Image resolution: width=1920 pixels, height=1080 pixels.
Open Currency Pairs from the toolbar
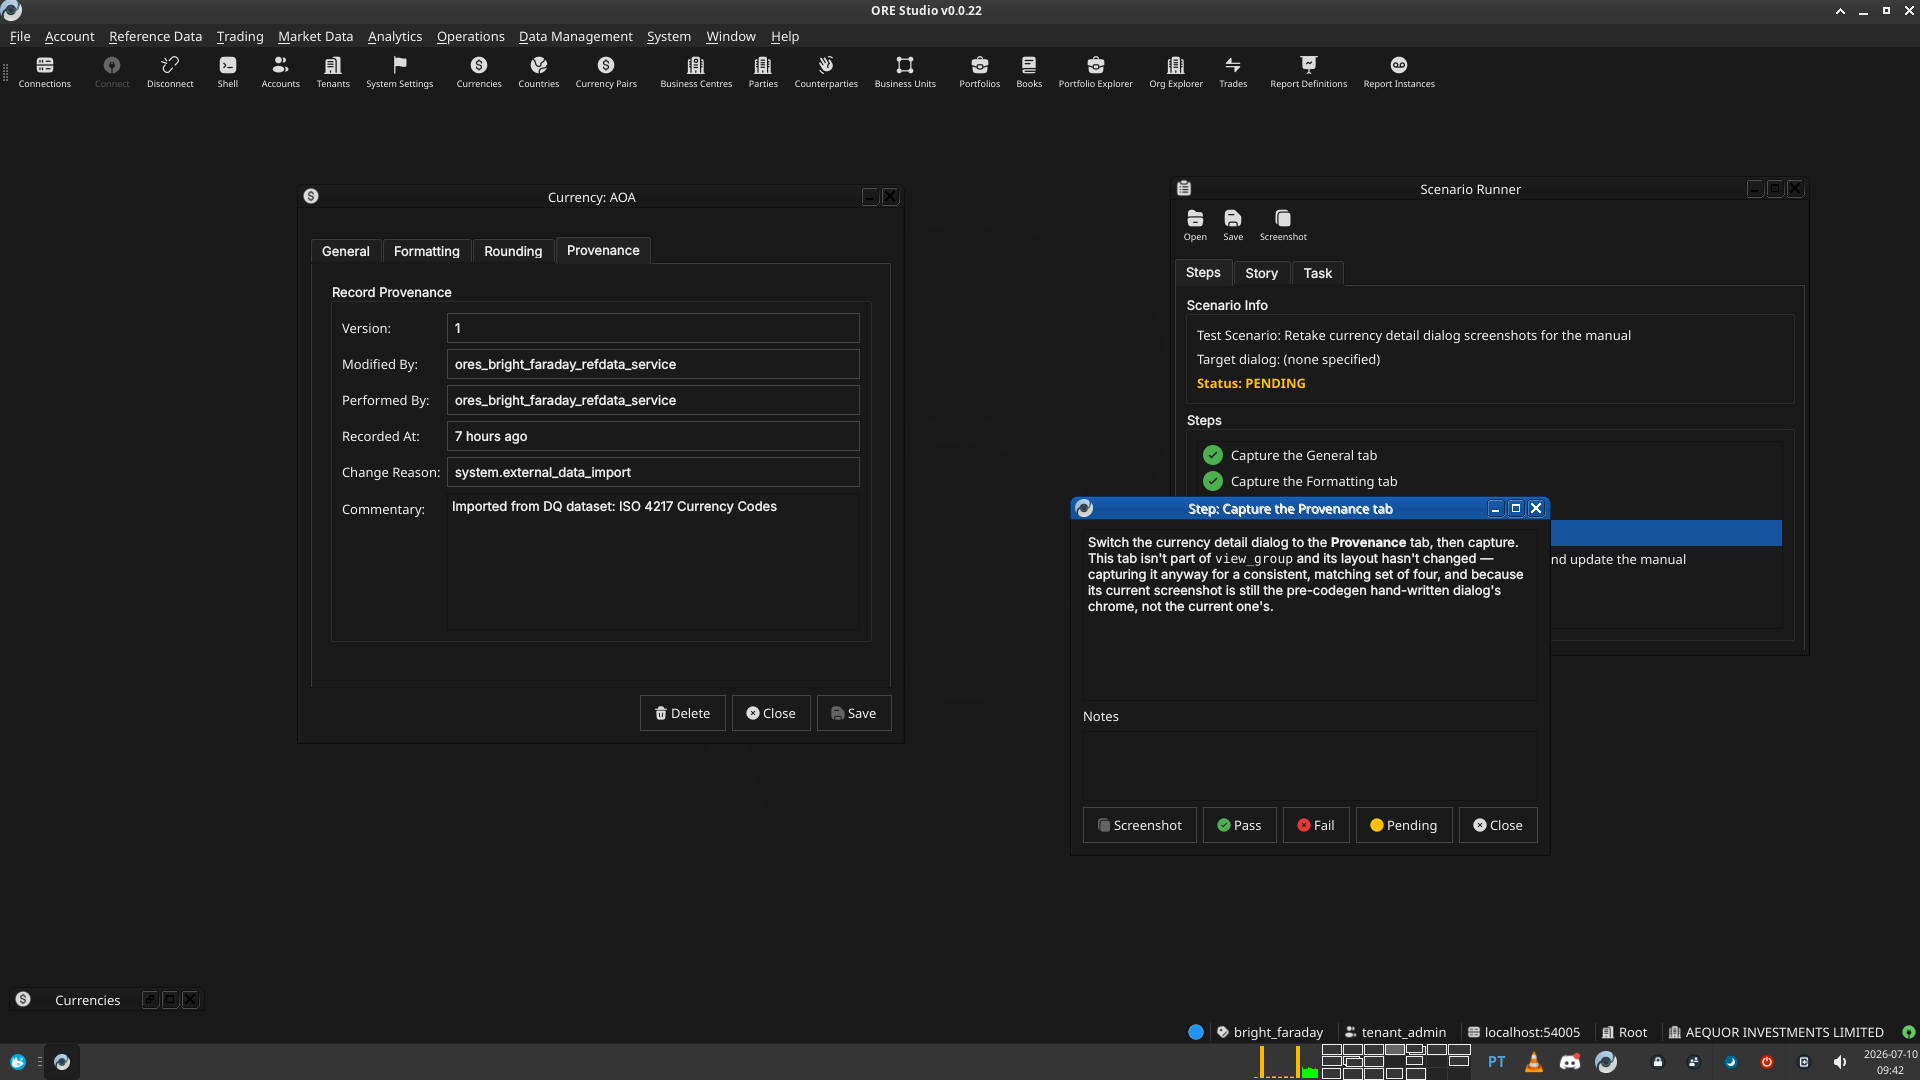click(x=606, y=71)
